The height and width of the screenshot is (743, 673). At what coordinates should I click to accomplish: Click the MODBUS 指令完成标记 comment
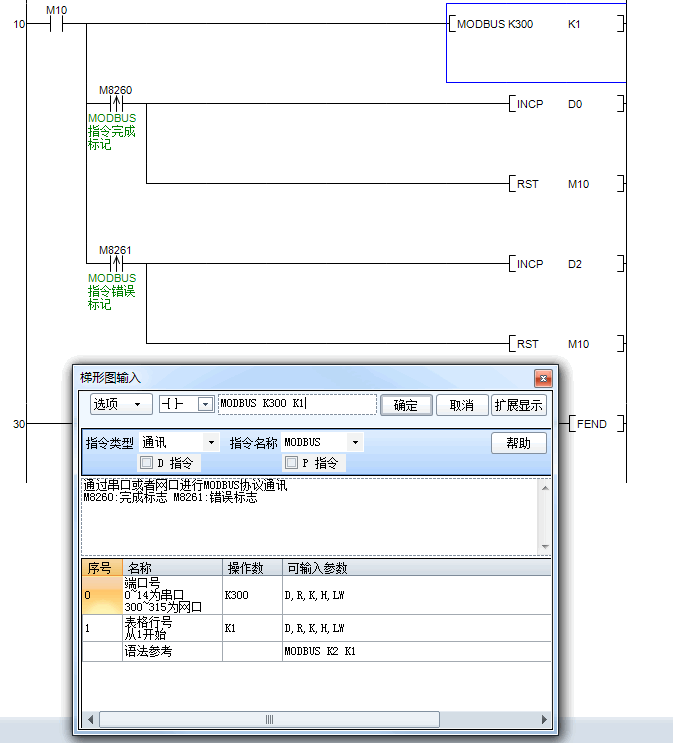[x=112, y=131]
